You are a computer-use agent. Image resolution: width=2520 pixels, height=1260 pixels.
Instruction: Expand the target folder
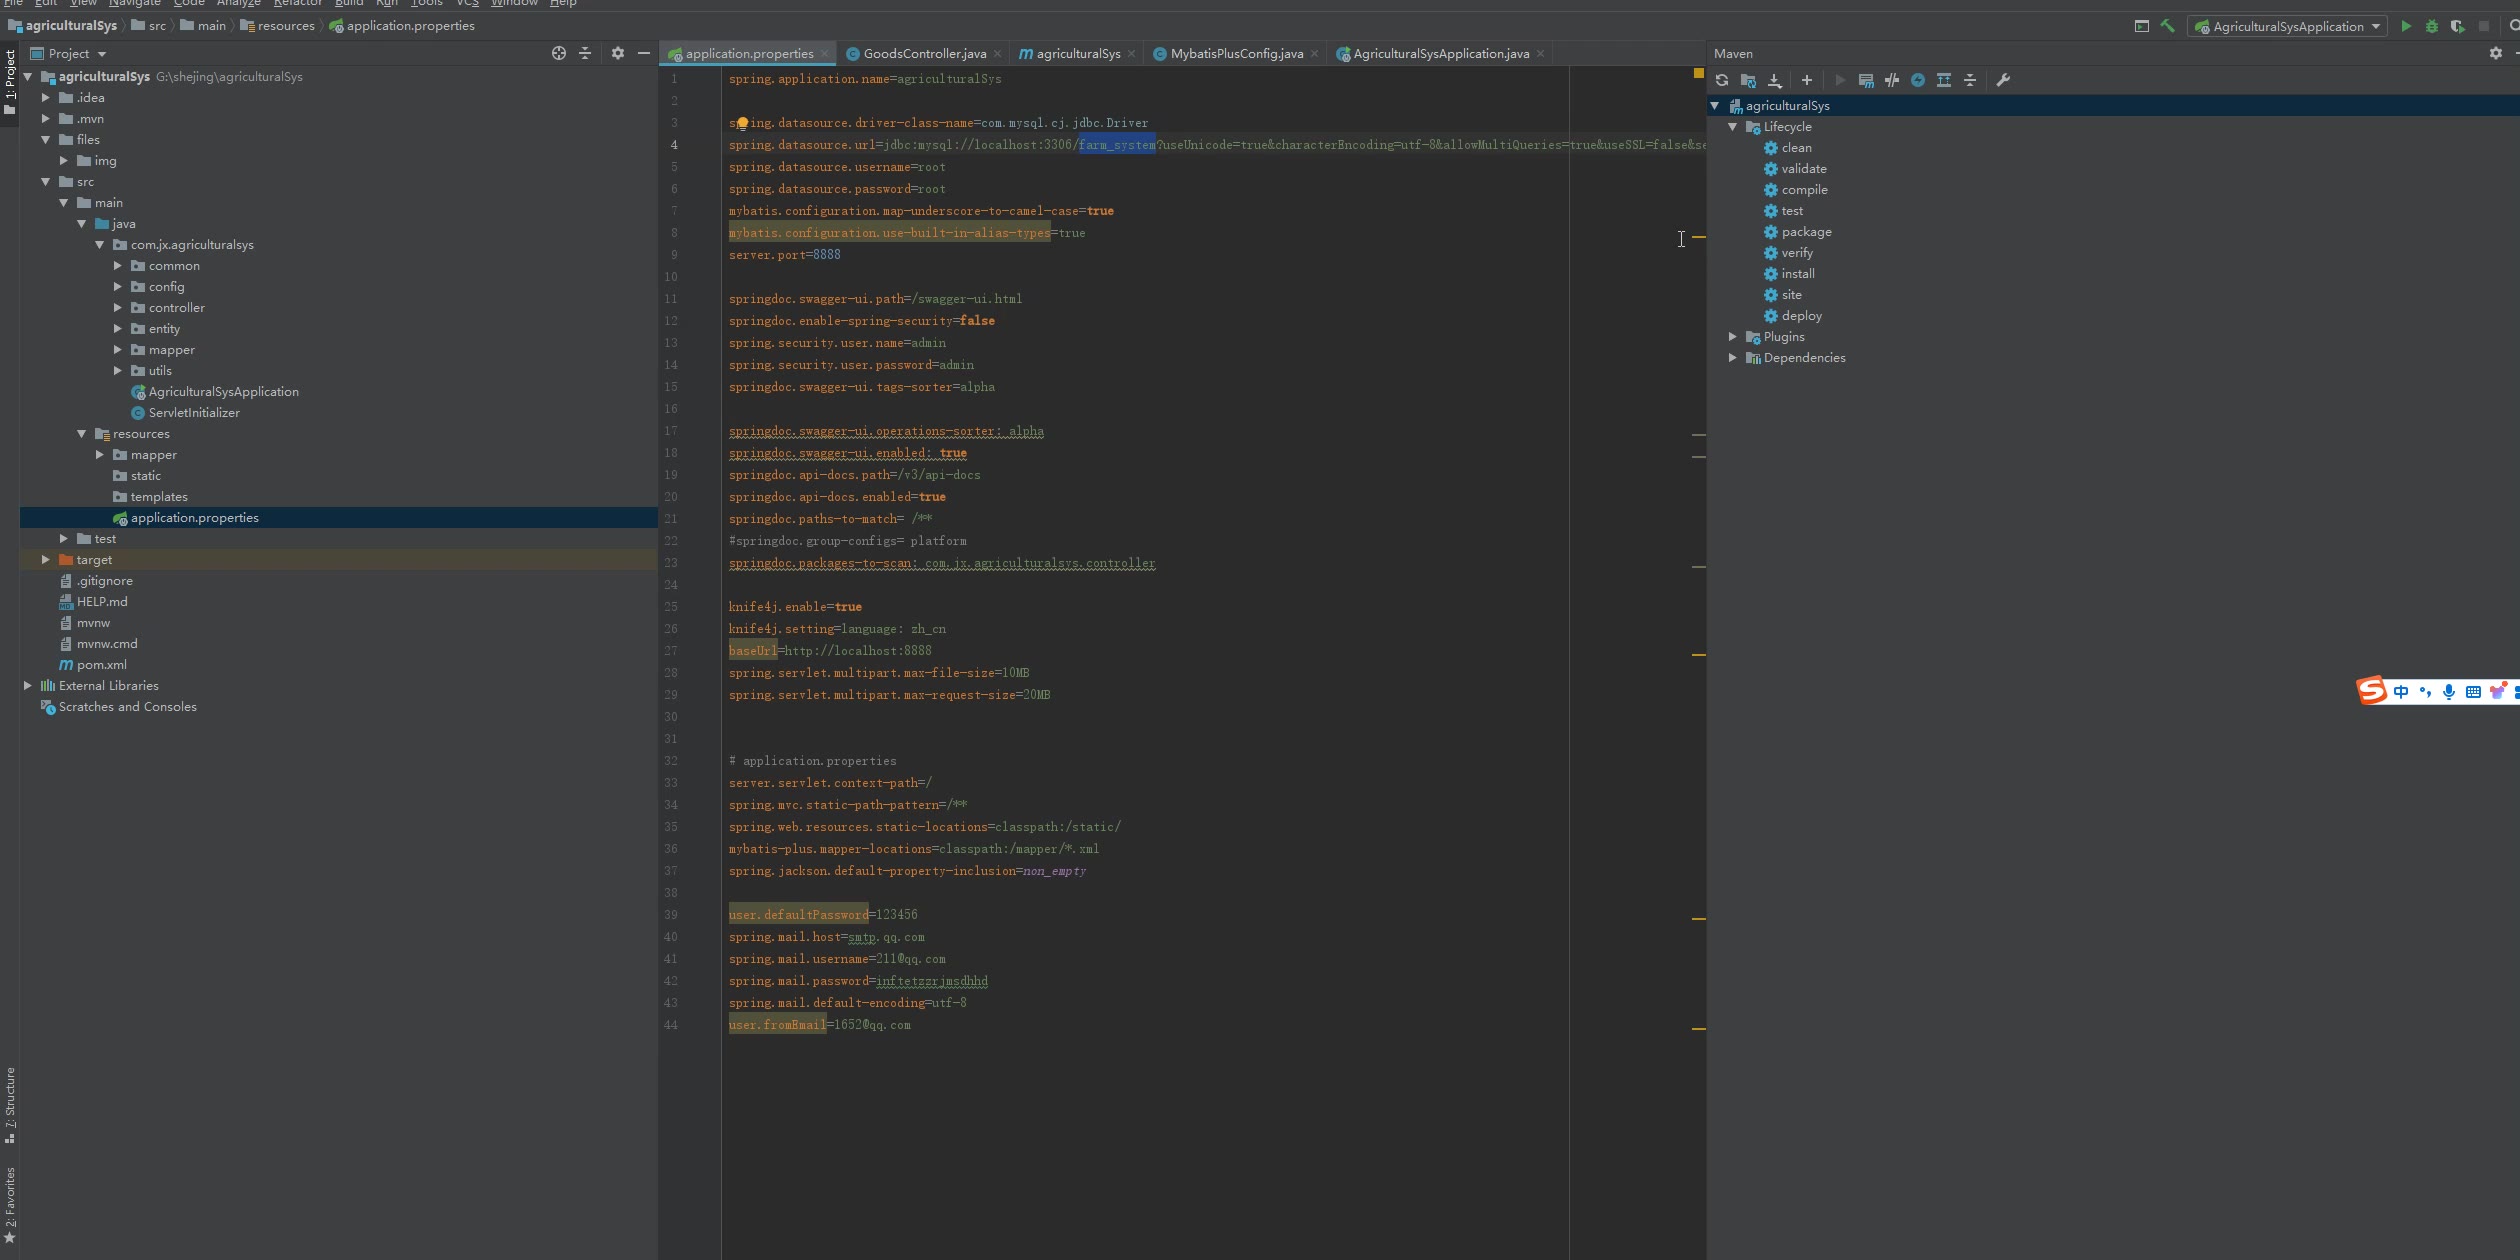[x=46, y=560]
